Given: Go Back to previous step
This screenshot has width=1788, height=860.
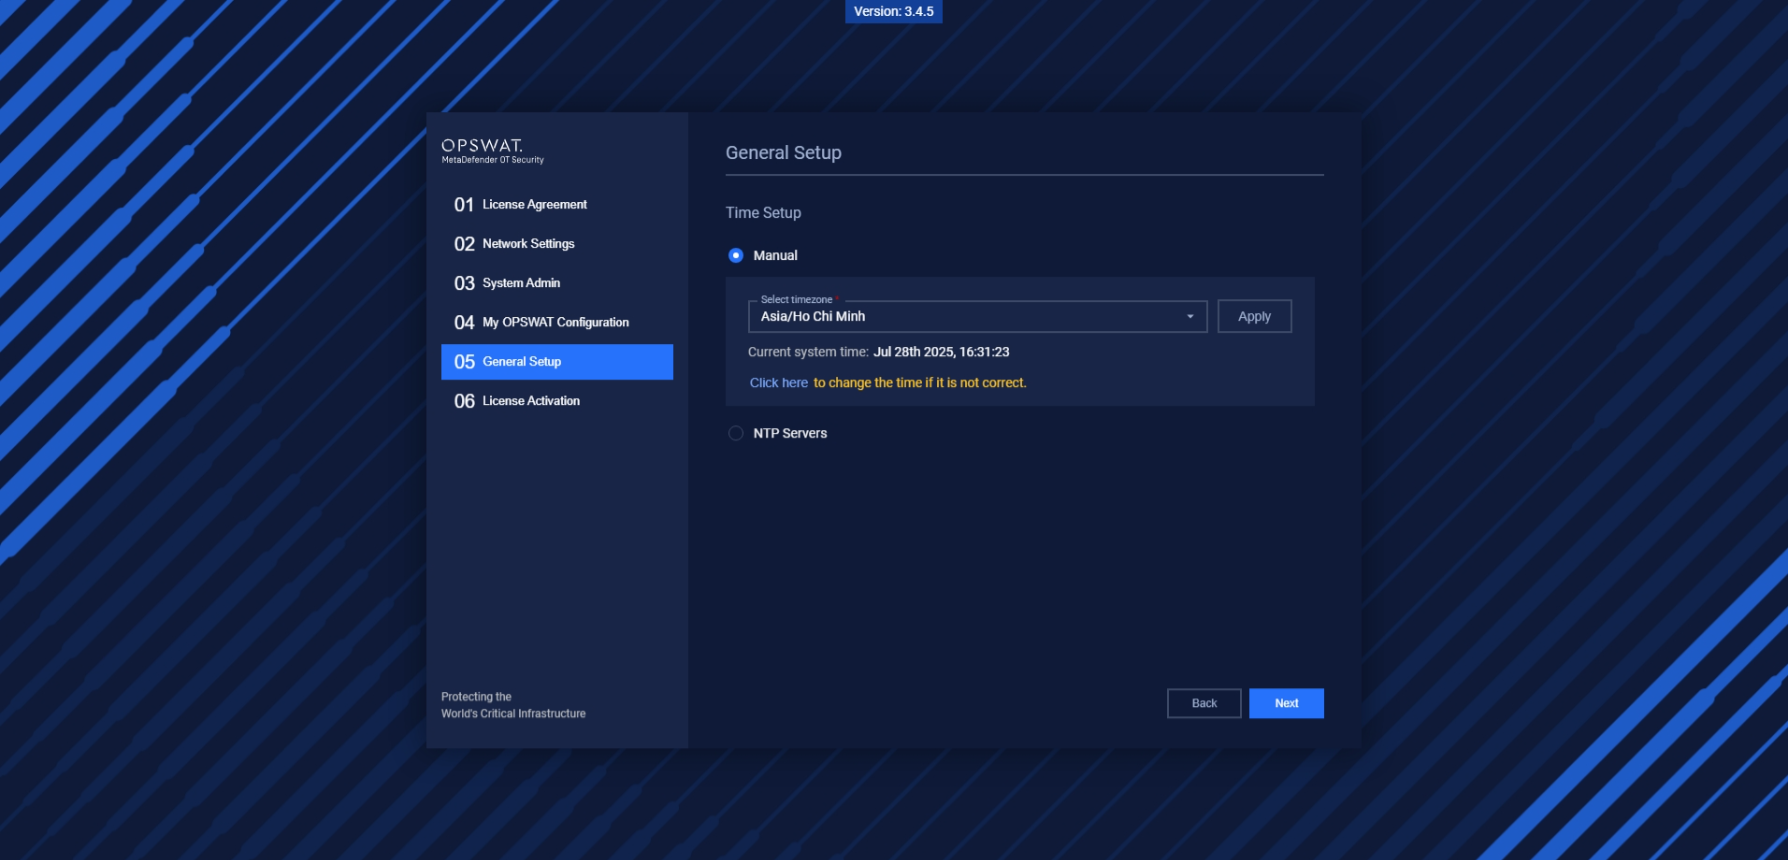Looking at the screenshot, I should (1204, 703).
